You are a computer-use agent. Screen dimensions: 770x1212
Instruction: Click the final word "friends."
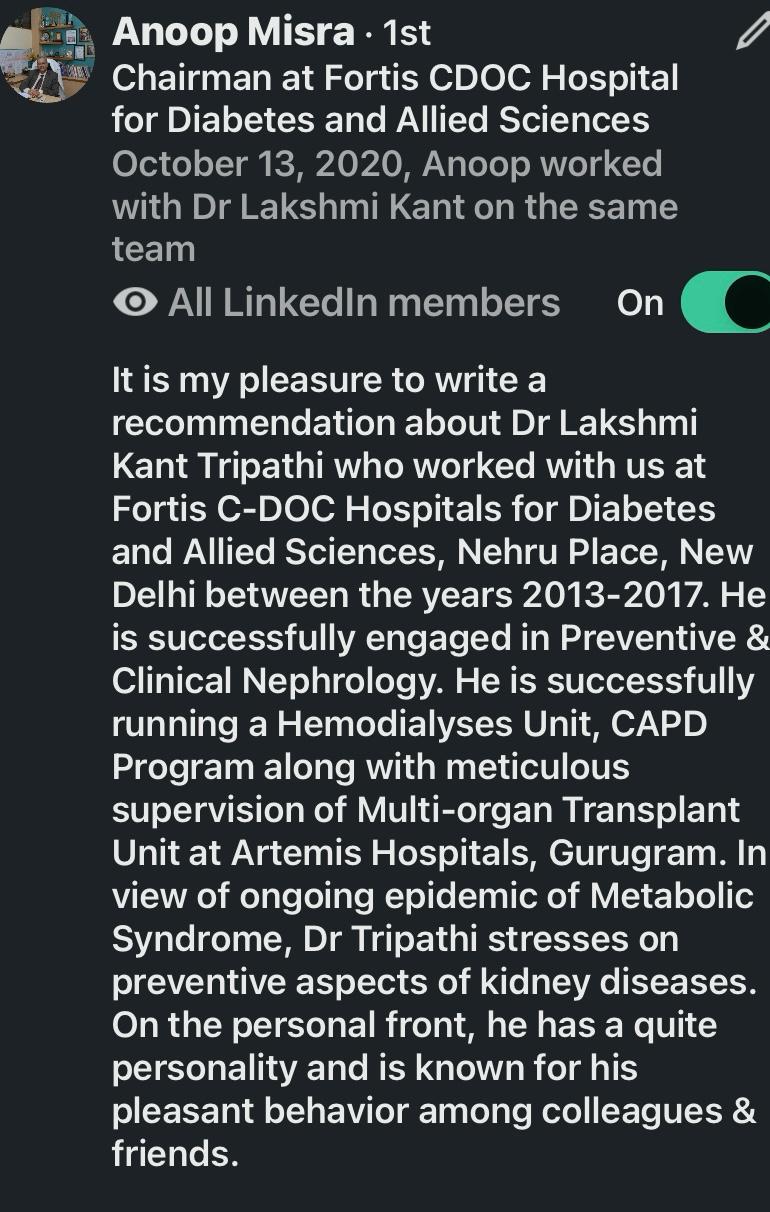(175, 1154)
